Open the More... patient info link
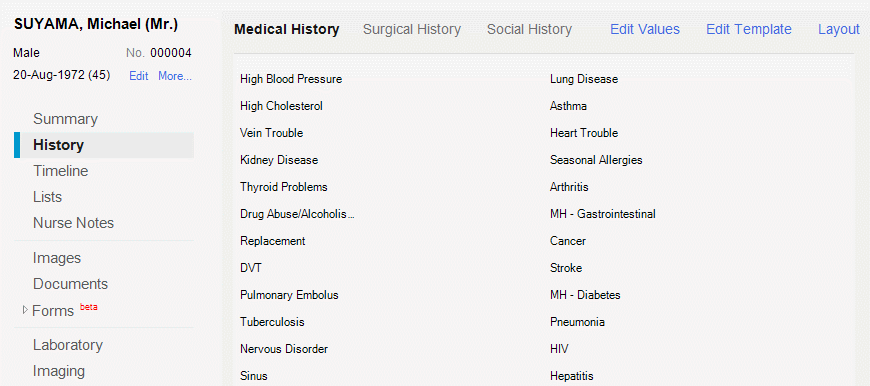The width and height of the screenshot is (870, 386). (x=175, y=76)
